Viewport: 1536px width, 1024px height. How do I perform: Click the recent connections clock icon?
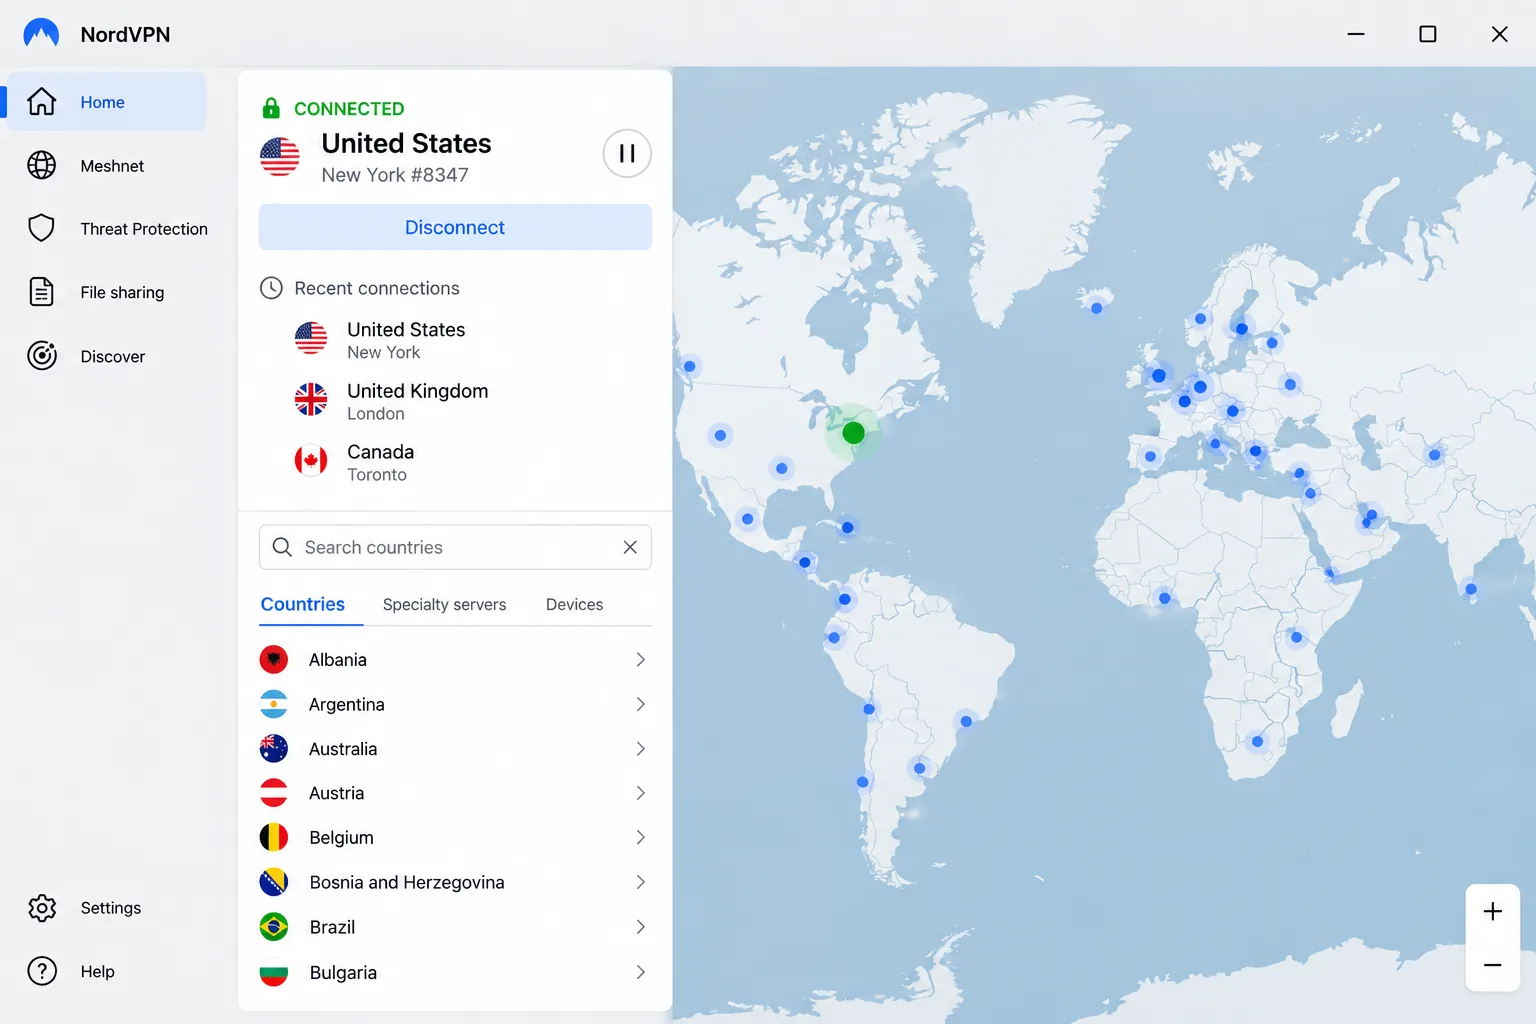(271, 288)
